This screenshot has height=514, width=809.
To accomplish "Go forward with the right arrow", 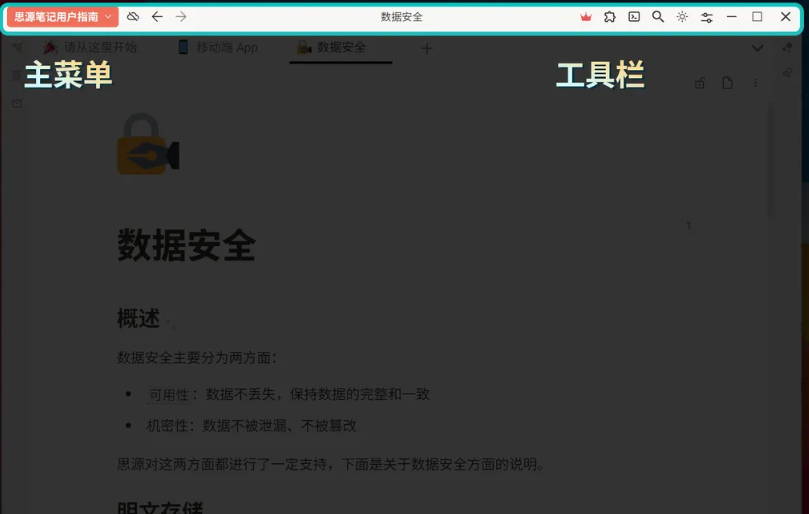I will 181,17.
